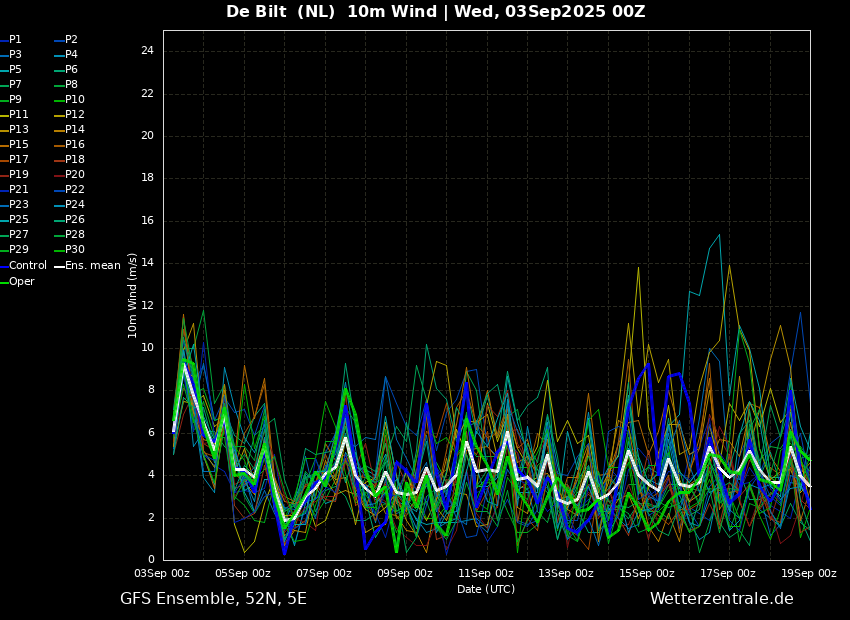
Task: Click the 11Sep 00z x-axis label
Action: (x=486, y=574)
